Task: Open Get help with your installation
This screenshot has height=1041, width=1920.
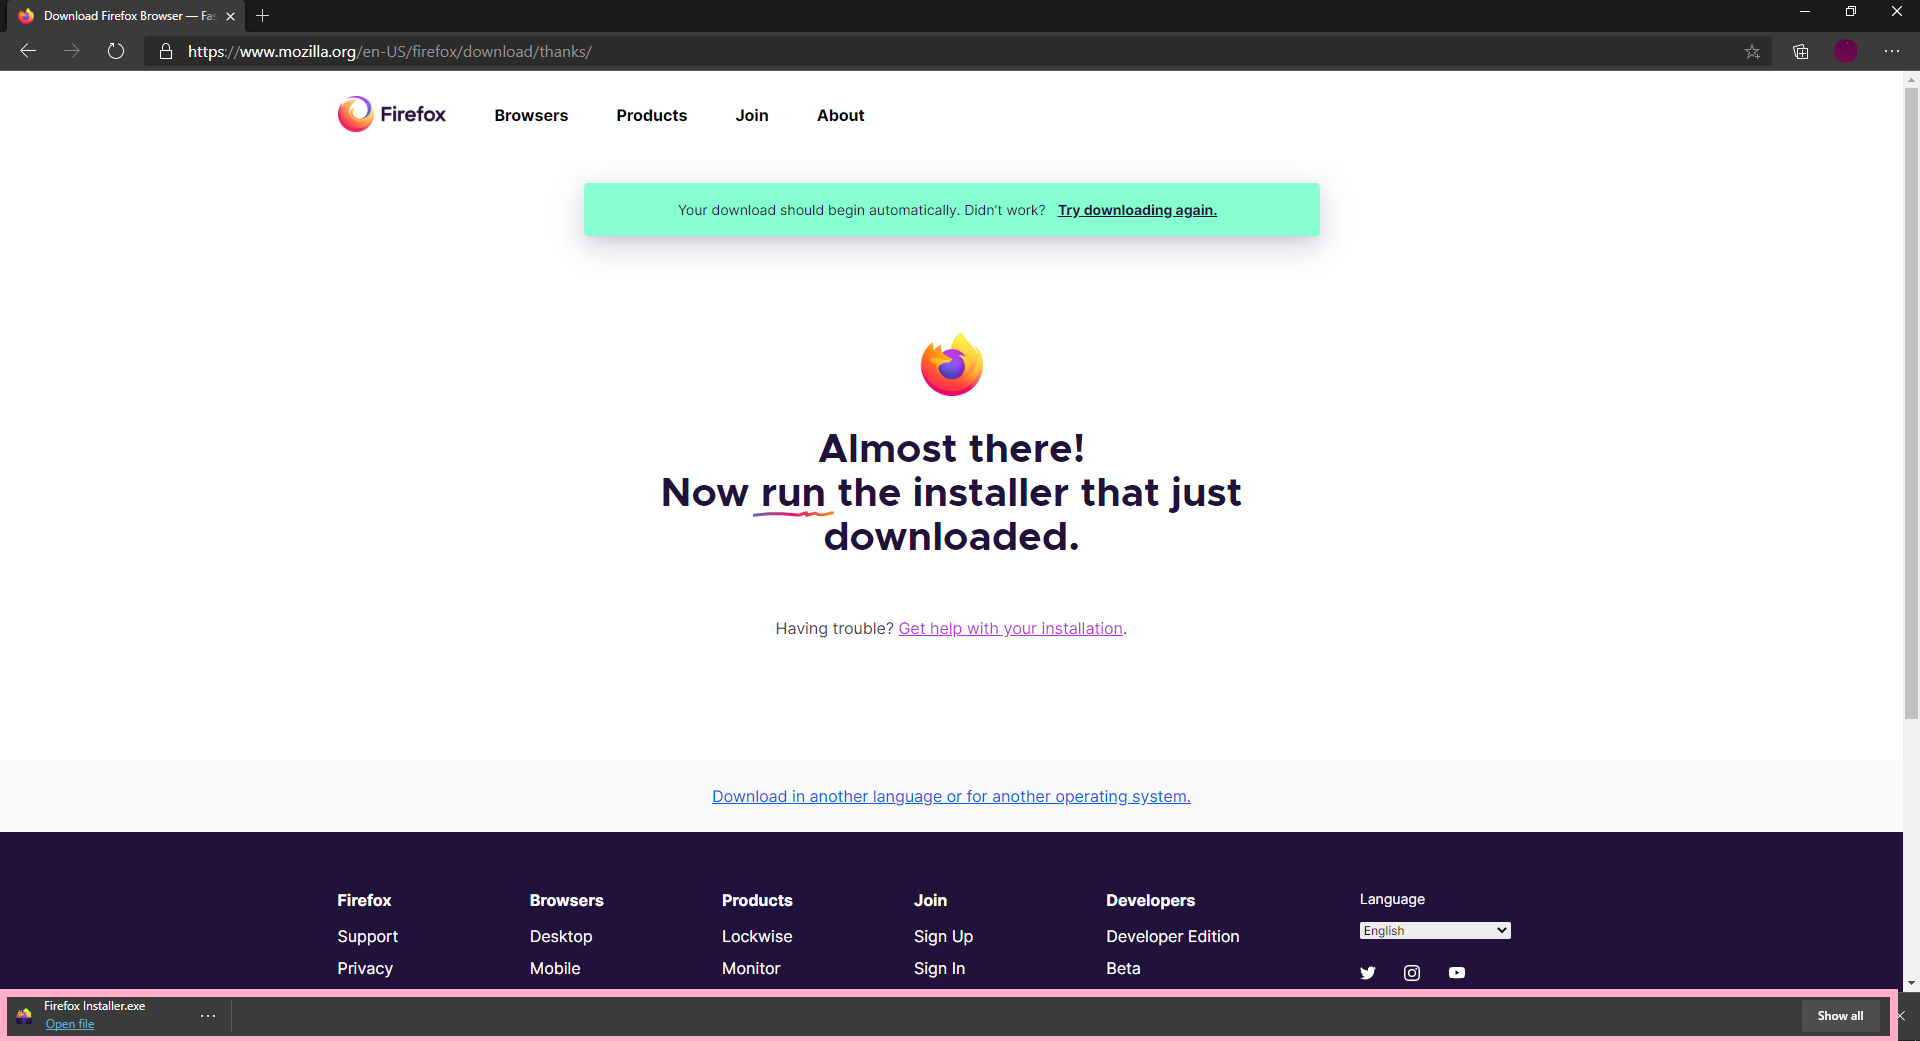Action: pyautogui.click(x=1010, y=628)
